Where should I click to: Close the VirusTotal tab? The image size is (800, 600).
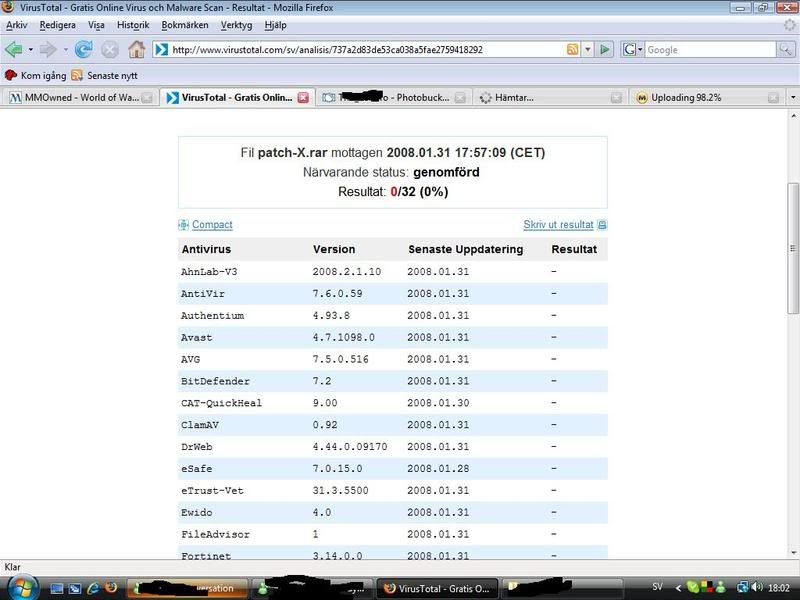tap(303, 97)
